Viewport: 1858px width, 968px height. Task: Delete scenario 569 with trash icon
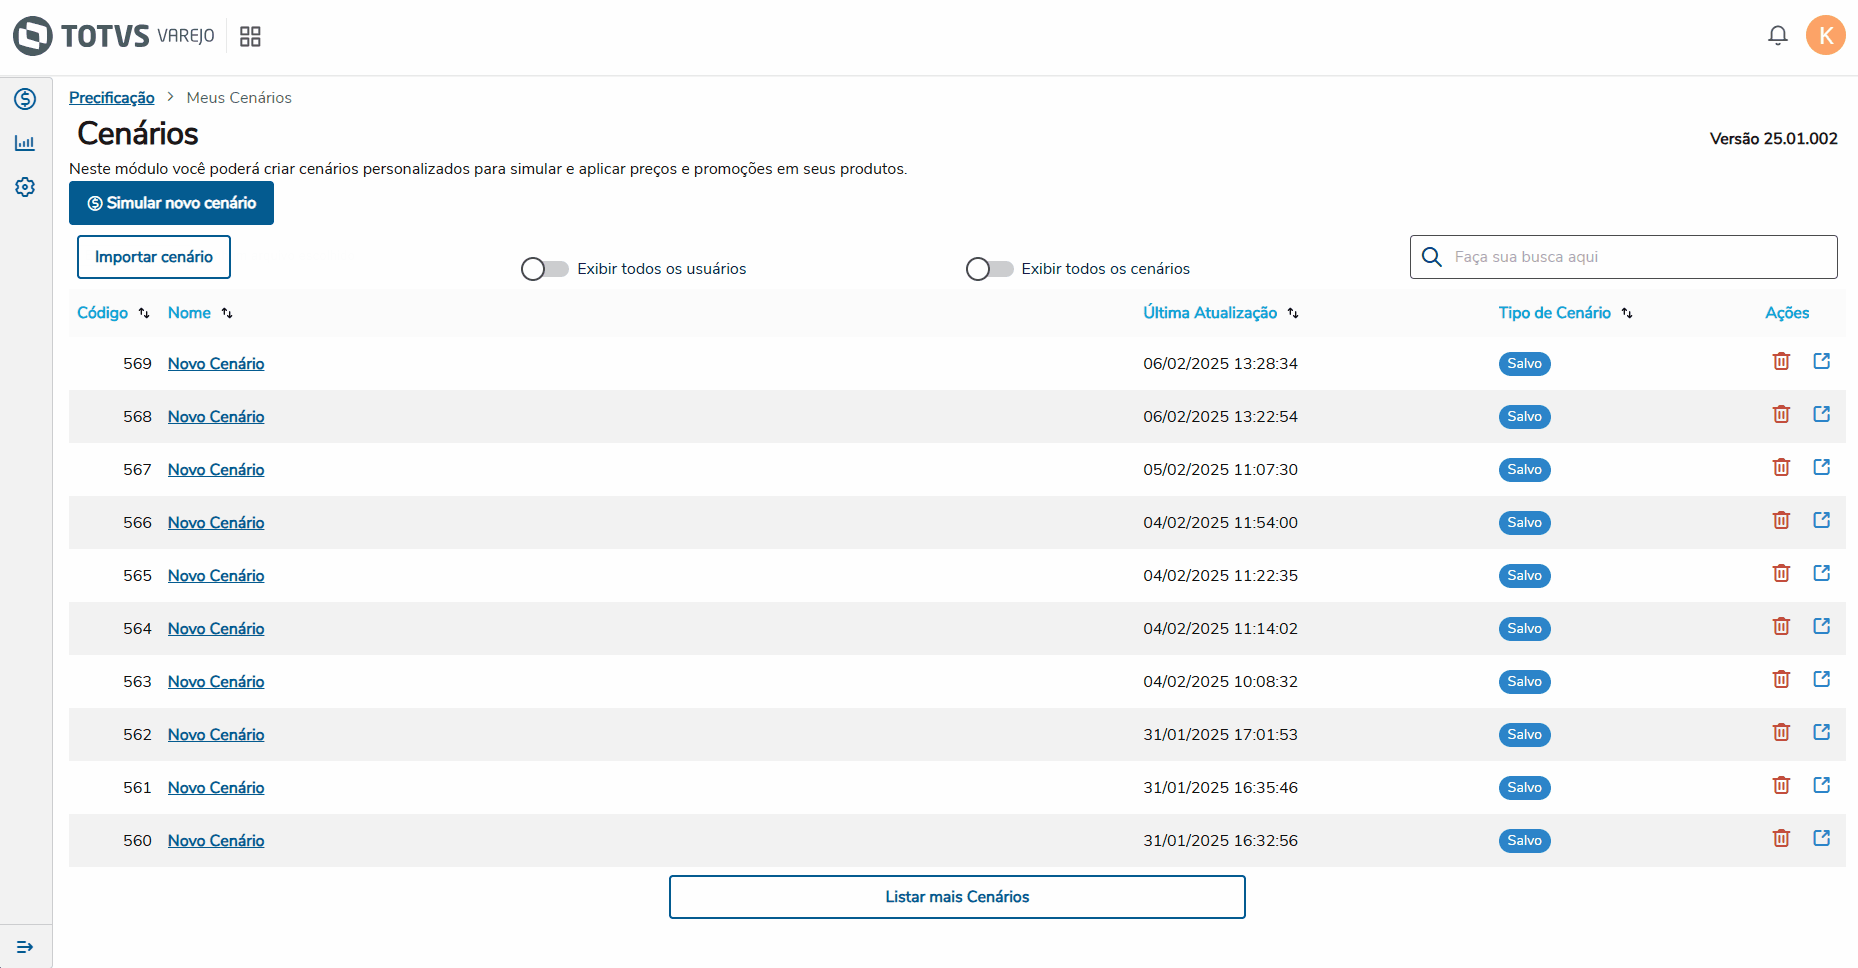[1781, 362]
